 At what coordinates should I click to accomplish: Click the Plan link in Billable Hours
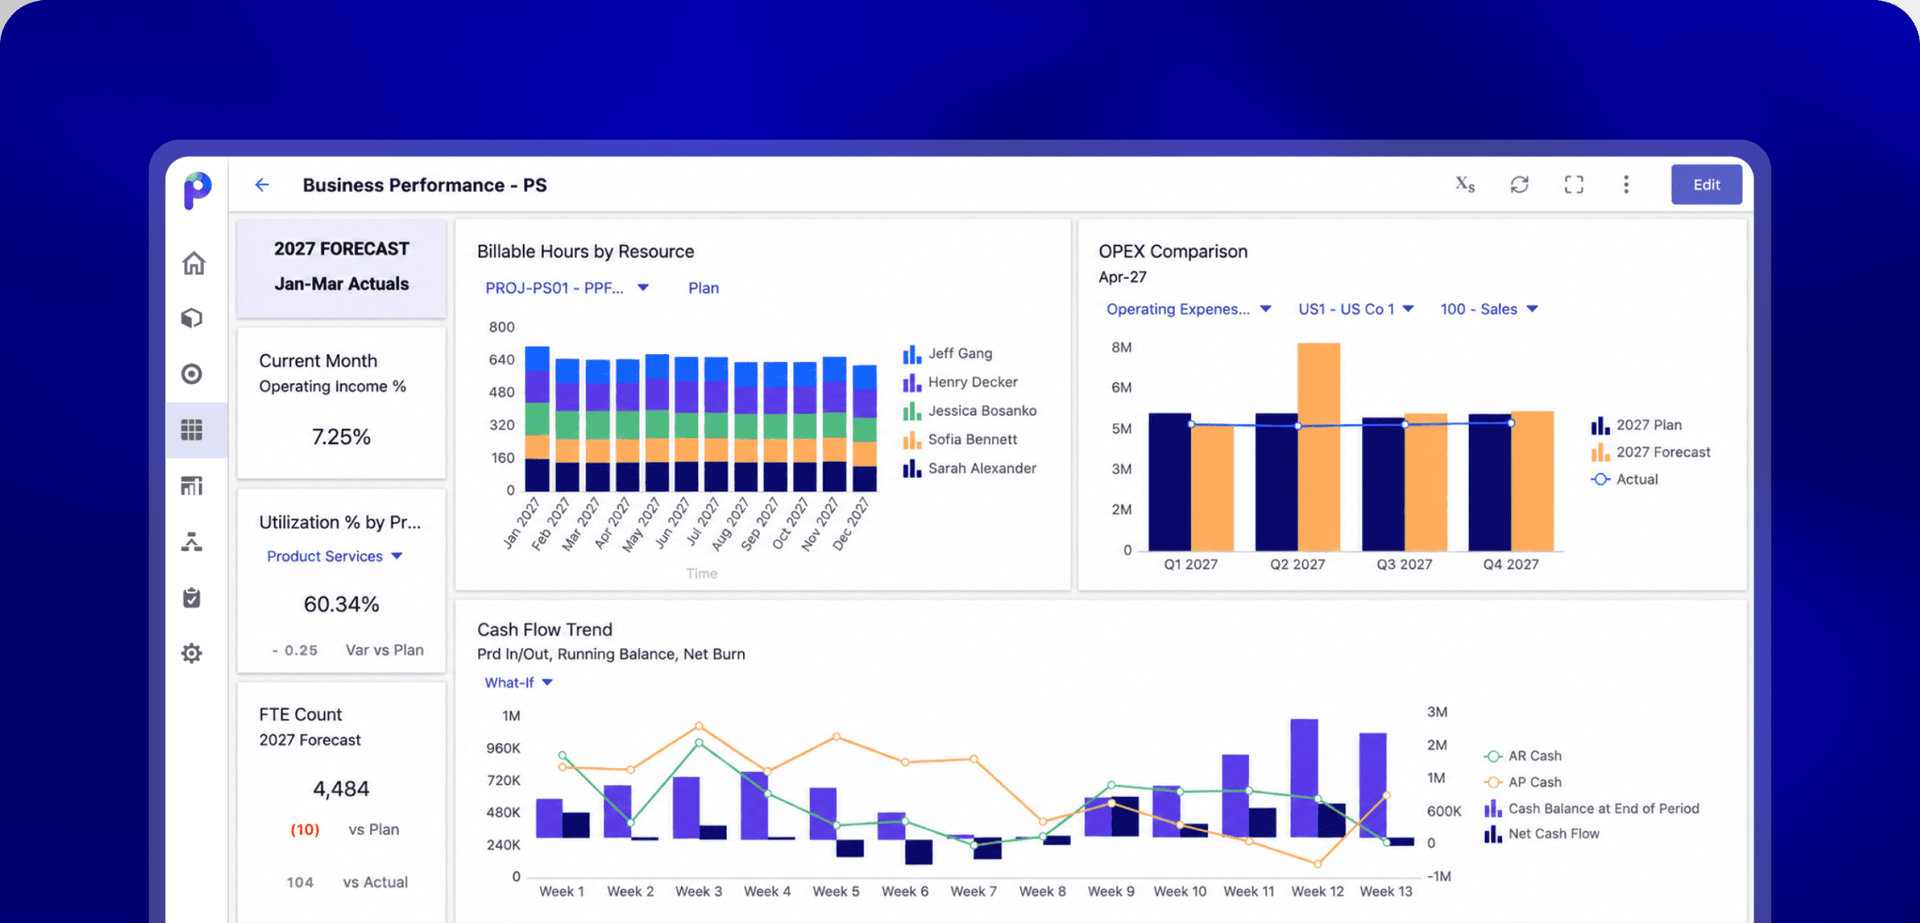click(703, 288)
